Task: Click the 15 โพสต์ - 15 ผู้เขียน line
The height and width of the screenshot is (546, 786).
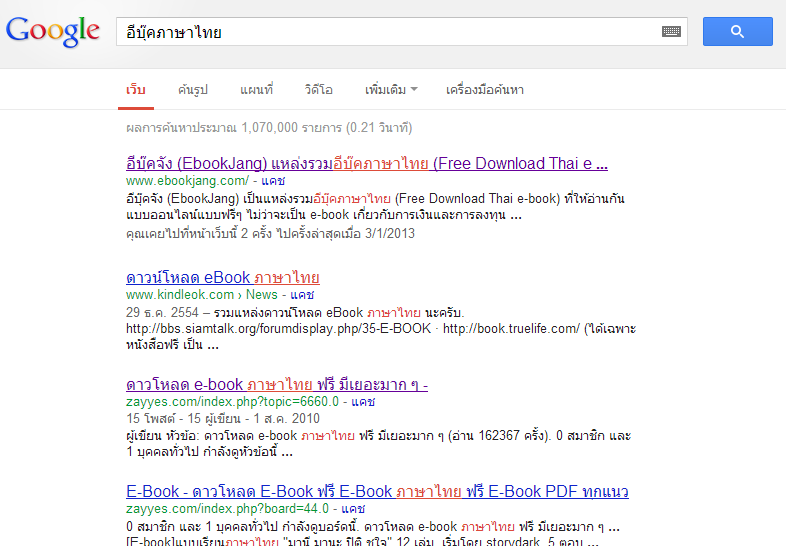Action: point(223,418)
